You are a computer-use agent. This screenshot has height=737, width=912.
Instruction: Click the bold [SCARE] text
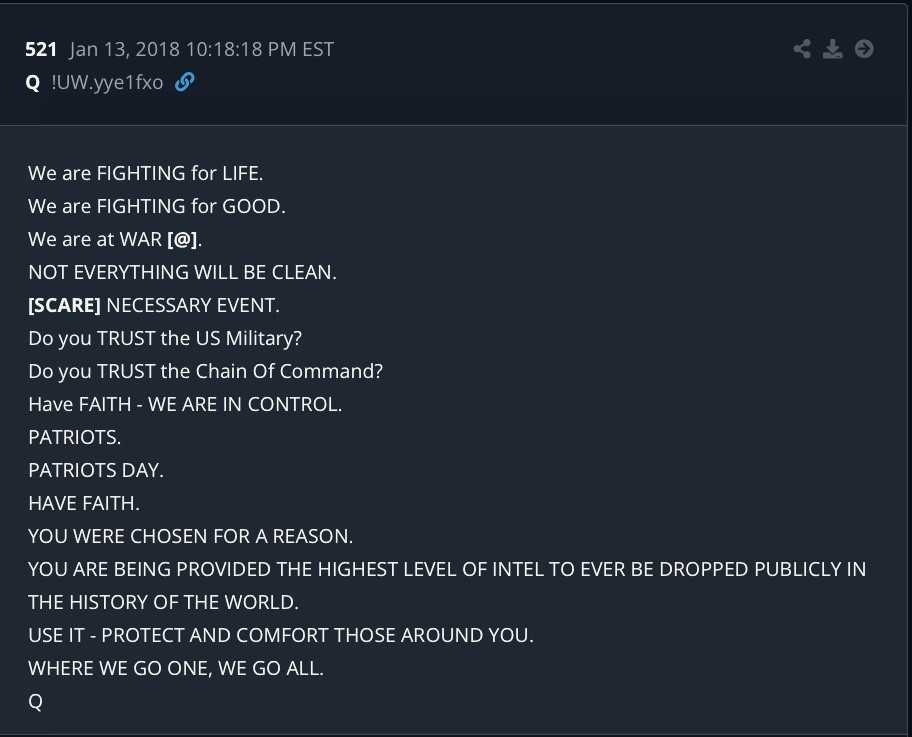pyautogui.click(x=64, y=305)
